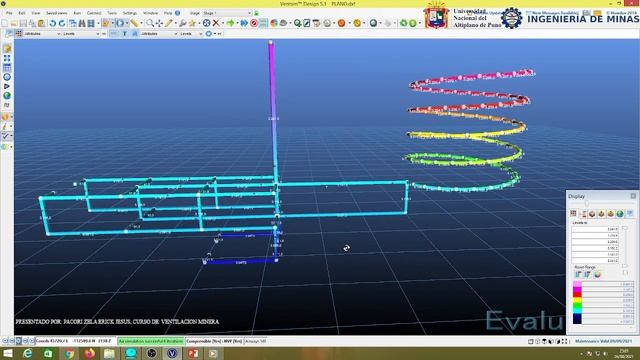Open the Saved views menu
The height and width of the screenshot is (360, 640).
click(56, 13)
